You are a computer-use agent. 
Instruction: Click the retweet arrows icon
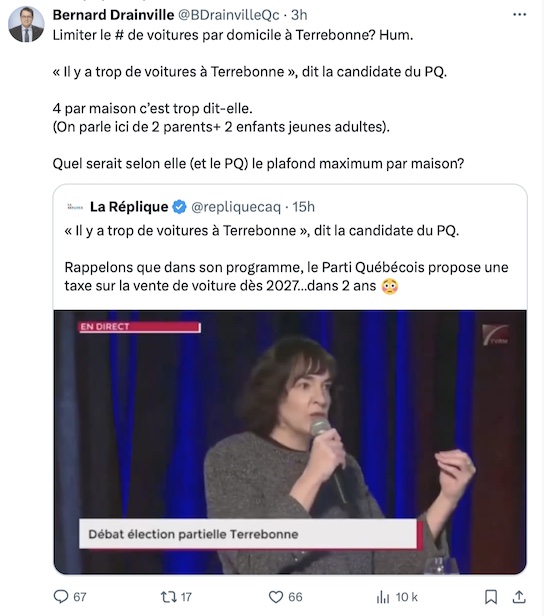(x=169, y=597)
